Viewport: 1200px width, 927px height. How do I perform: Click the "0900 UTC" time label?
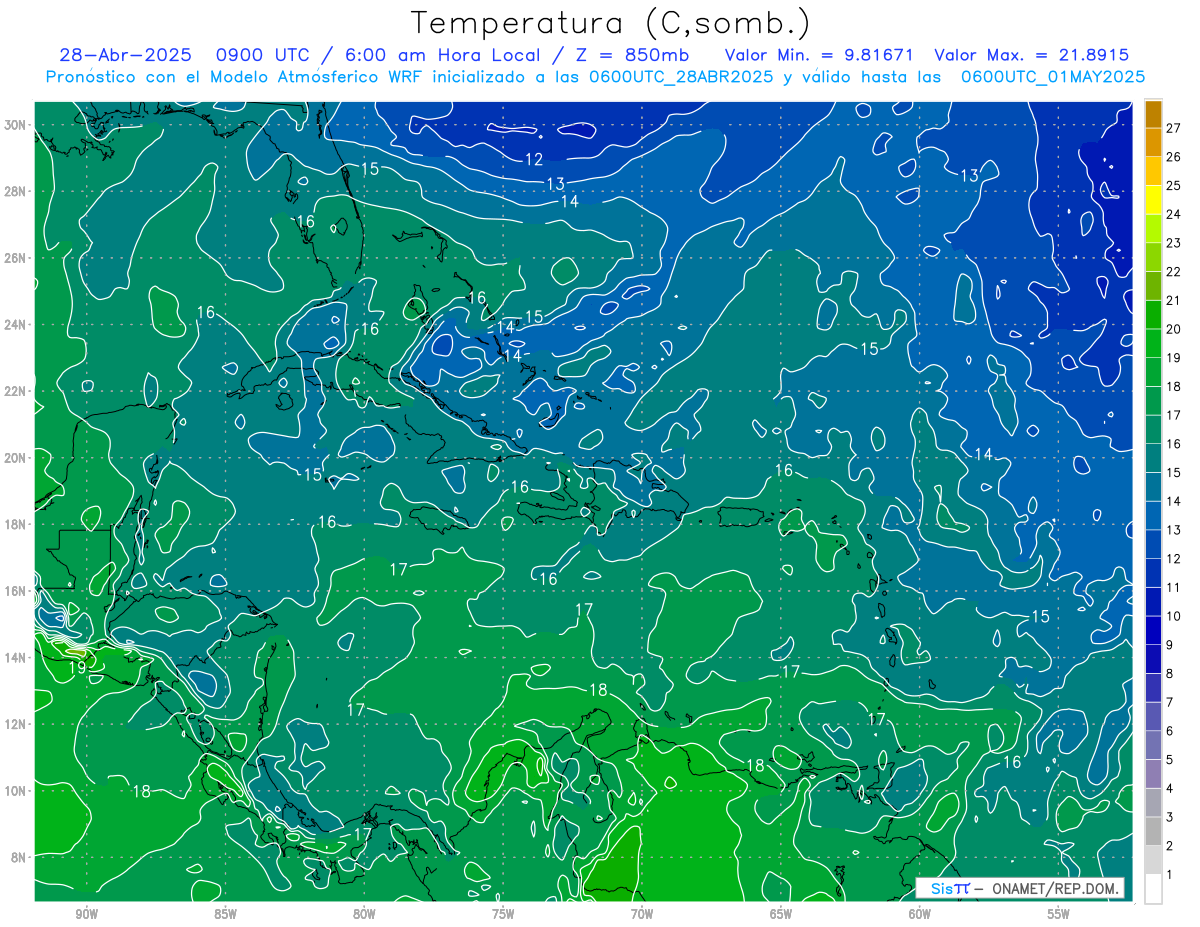261,55
